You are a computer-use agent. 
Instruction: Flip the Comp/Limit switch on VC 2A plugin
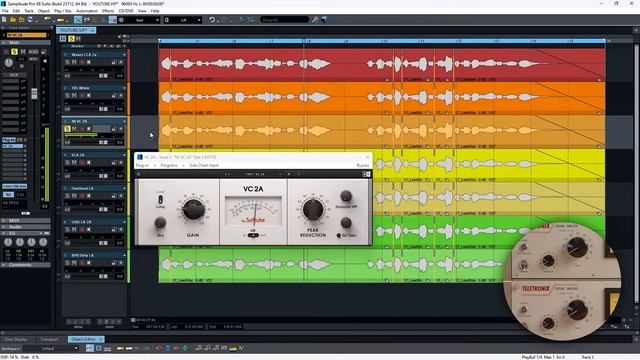[x=160, y=199]
